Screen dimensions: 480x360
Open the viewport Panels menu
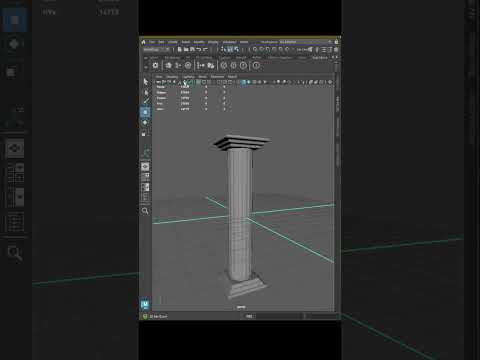232,77
